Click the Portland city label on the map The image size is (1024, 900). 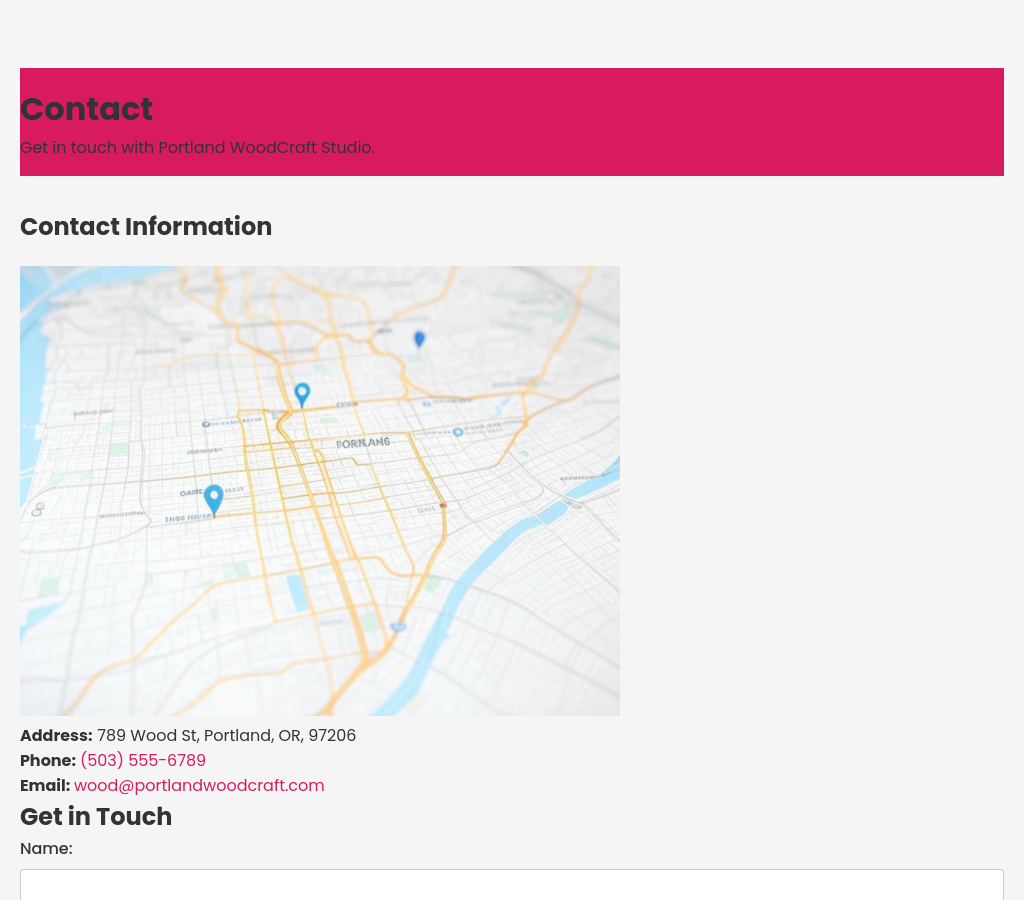pos(363,442)
